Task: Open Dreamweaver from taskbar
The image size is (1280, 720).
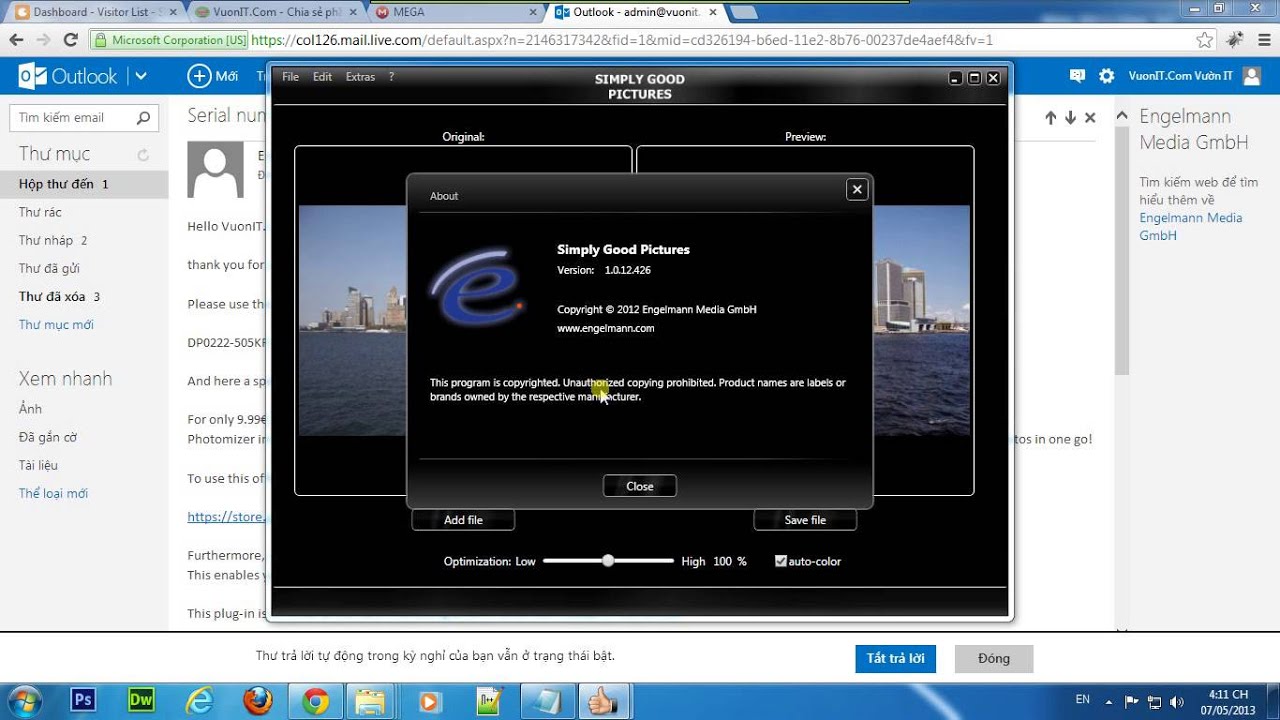Action: click(x=141, y=701)
